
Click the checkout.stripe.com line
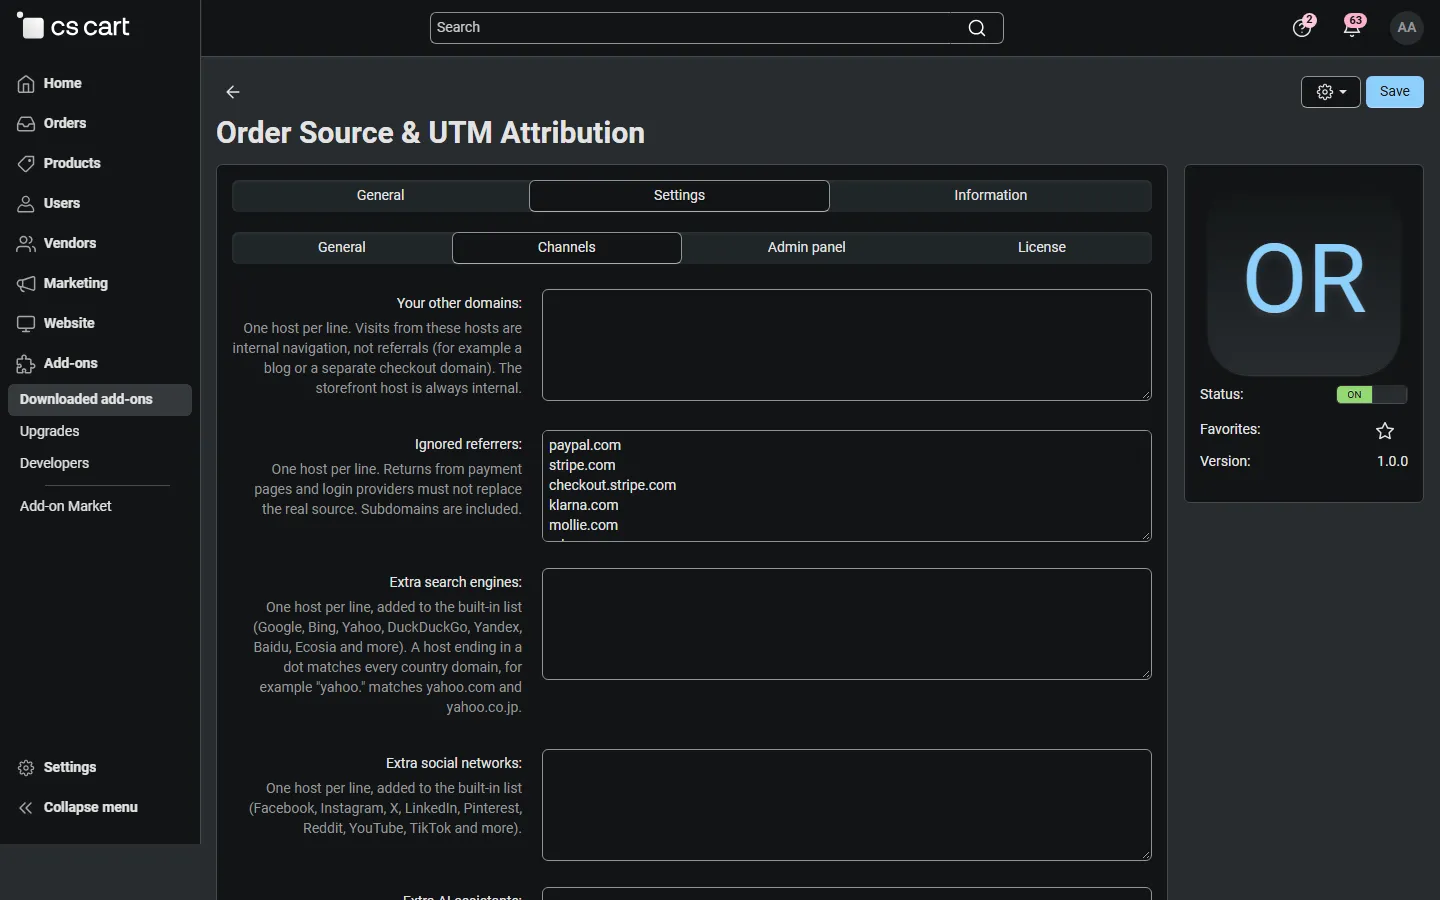pyautogui.click(x=613, y=486)
